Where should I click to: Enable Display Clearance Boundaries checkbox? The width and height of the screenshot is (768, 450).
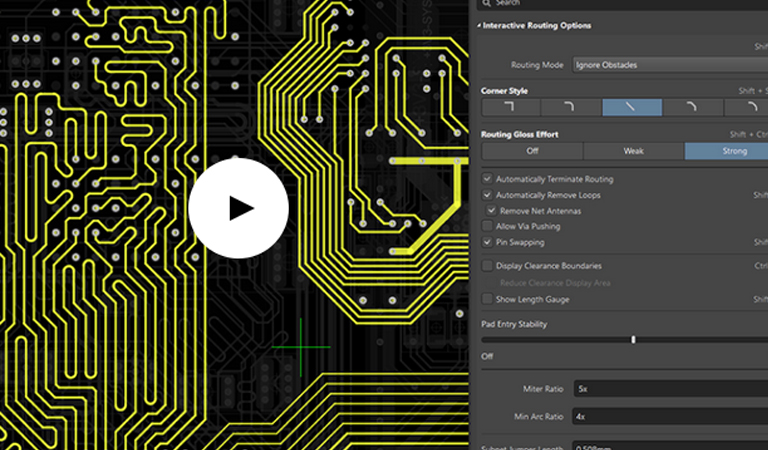487,265
